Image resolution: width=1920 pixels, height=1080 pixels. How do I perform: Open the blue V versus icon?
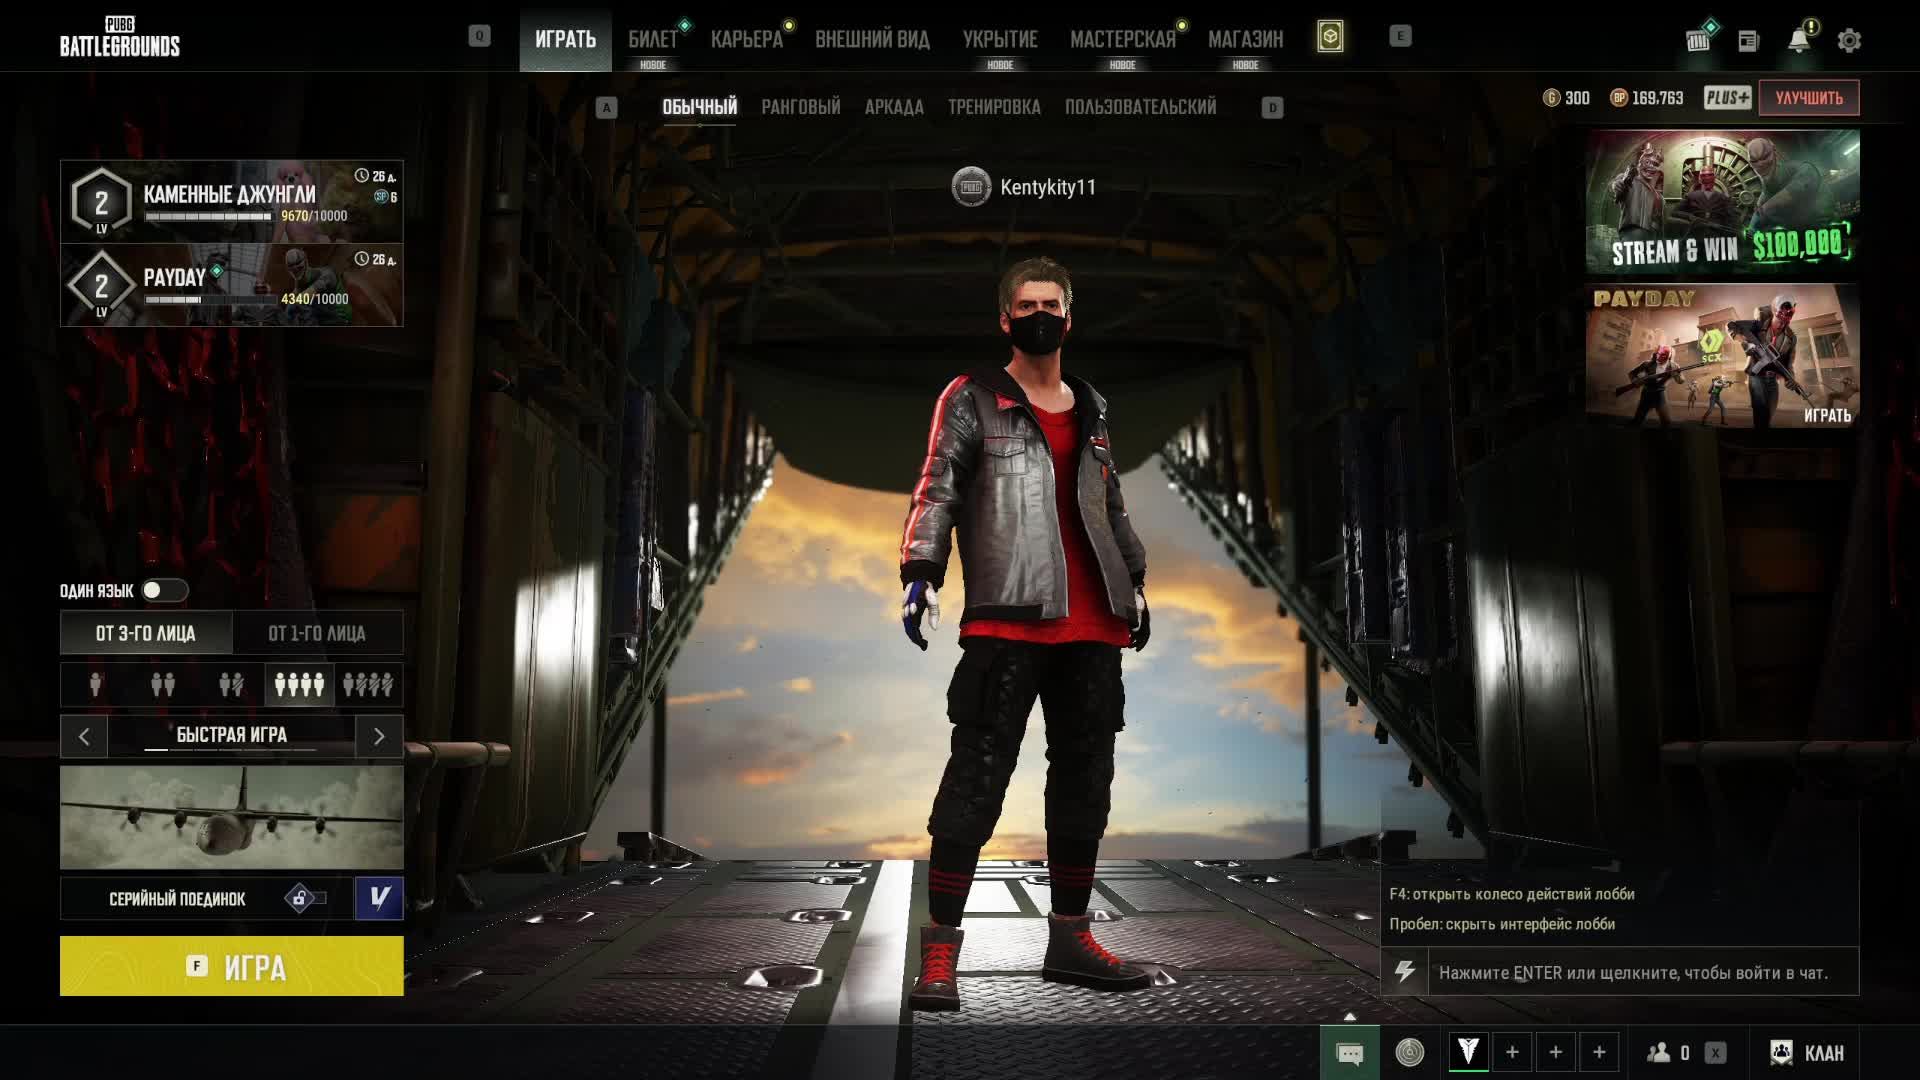pos(379,898)
